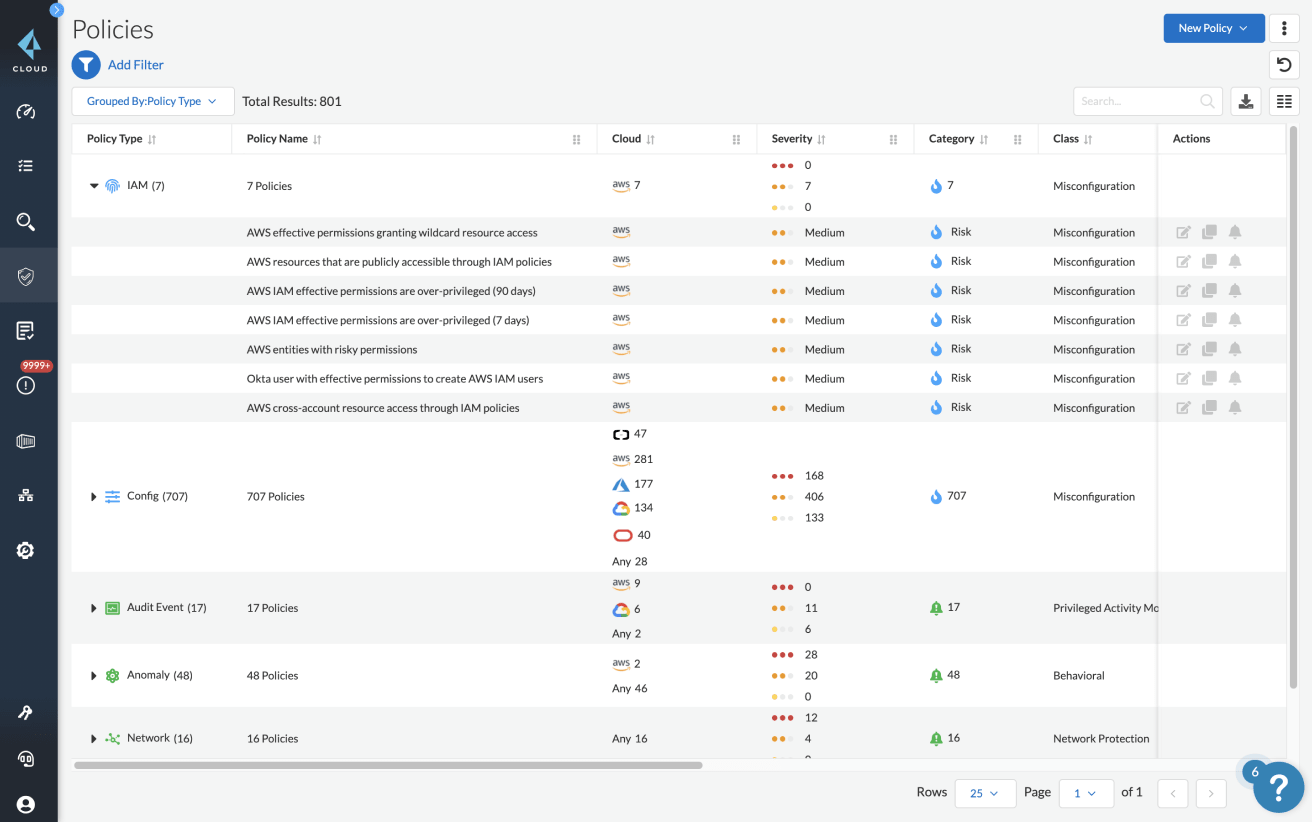Sort by the Severity column header
This screenshot has width=1312, height=822.
[792, 139]
